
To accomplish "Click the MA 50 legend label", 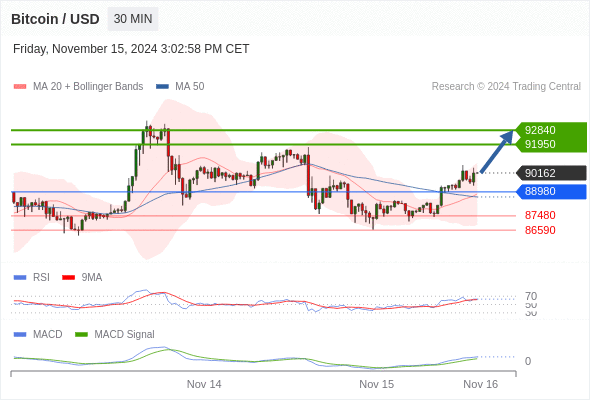I will pyautogui.click(x=190, y=87).
